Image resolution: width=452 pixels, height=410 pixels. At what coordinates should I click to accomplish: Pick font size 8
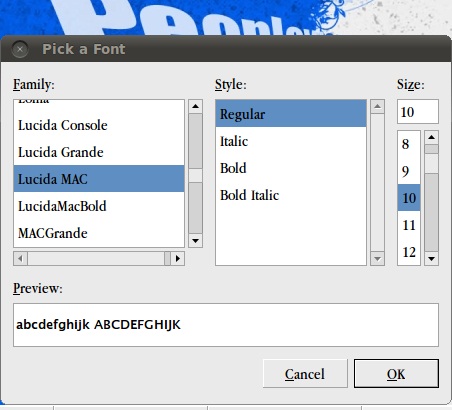point(409,144)
